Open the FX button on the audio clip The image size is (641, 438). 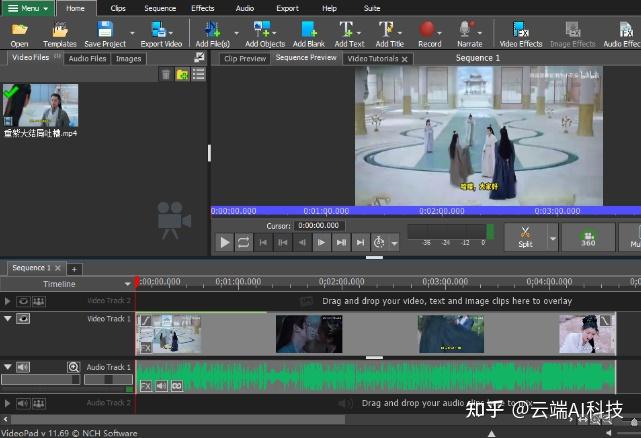[x=146, y=386]
